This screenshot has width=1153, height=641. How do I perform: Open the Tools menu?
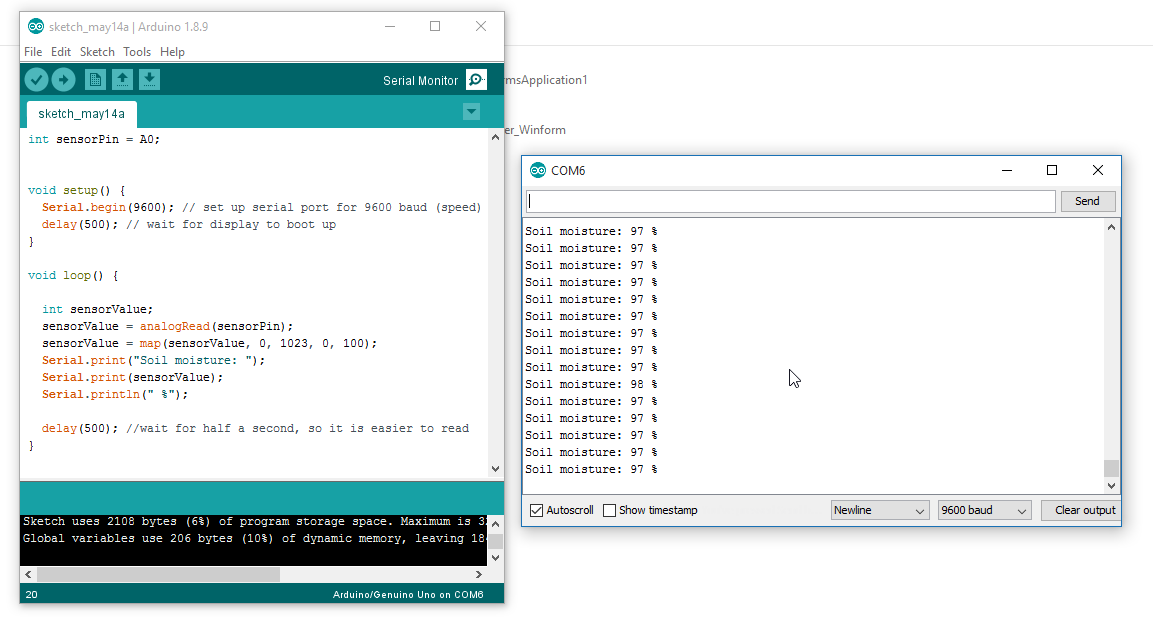point(137,51)
